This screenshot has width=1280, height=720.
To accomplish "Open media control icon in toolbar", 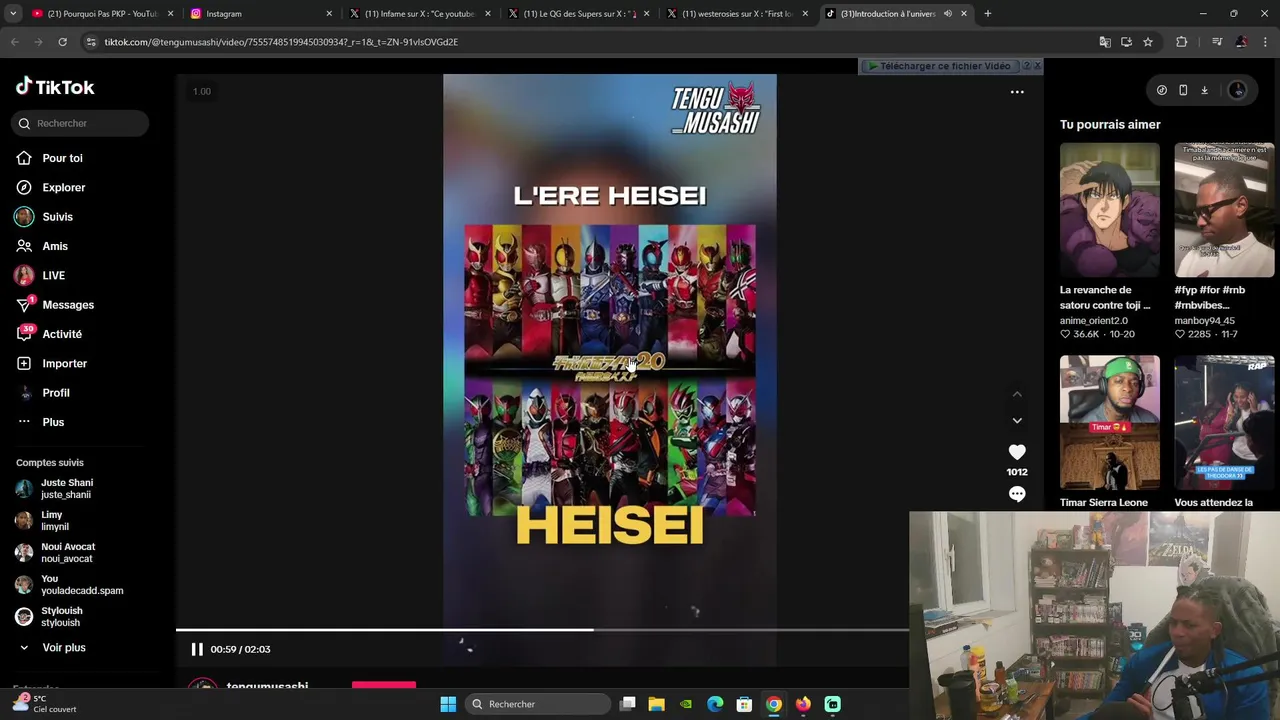I will [1217, 42].
